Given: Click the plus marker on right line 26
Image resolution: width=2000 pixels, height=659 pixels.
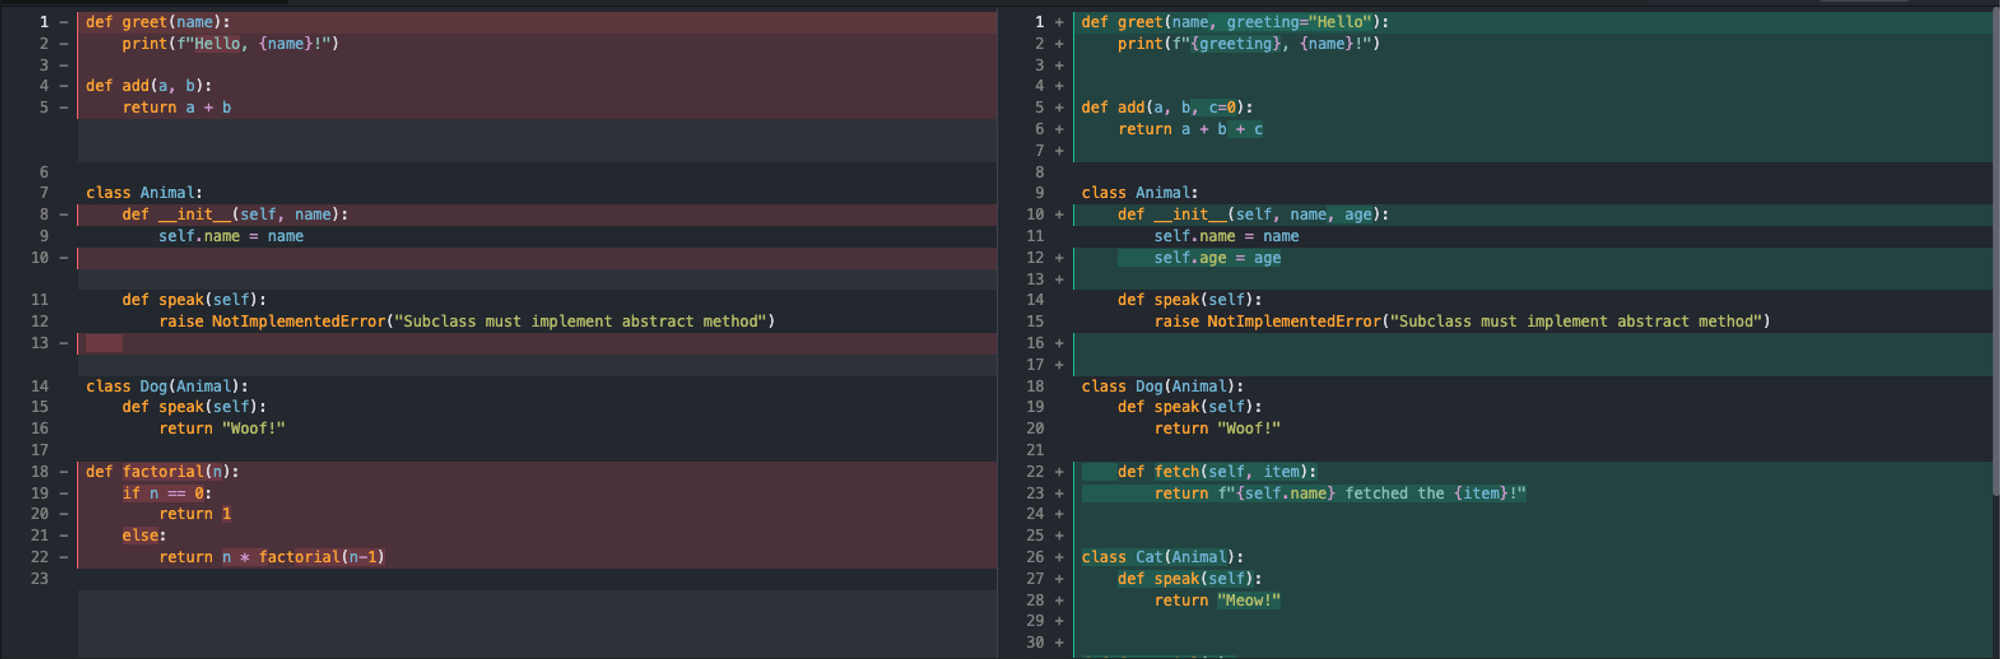Looking at the screenshot, I should coord(1059,558).
